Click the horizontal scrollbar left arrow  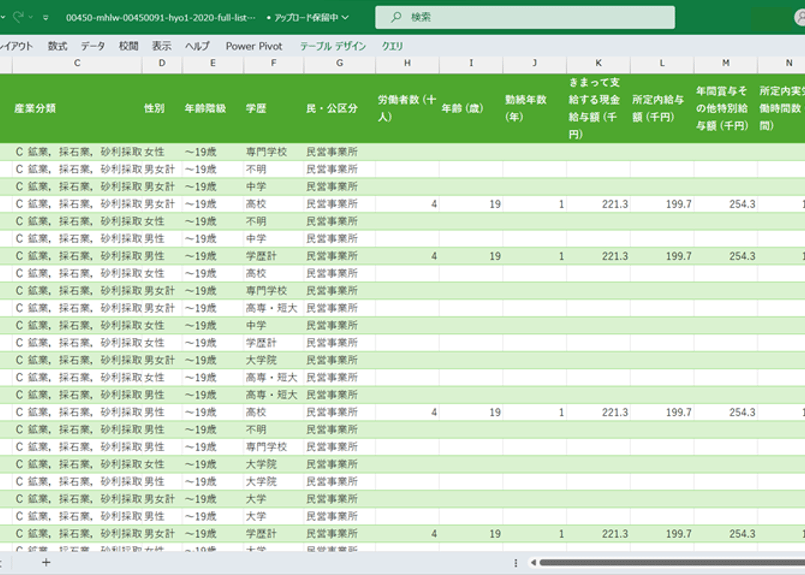tap(532, 562)
